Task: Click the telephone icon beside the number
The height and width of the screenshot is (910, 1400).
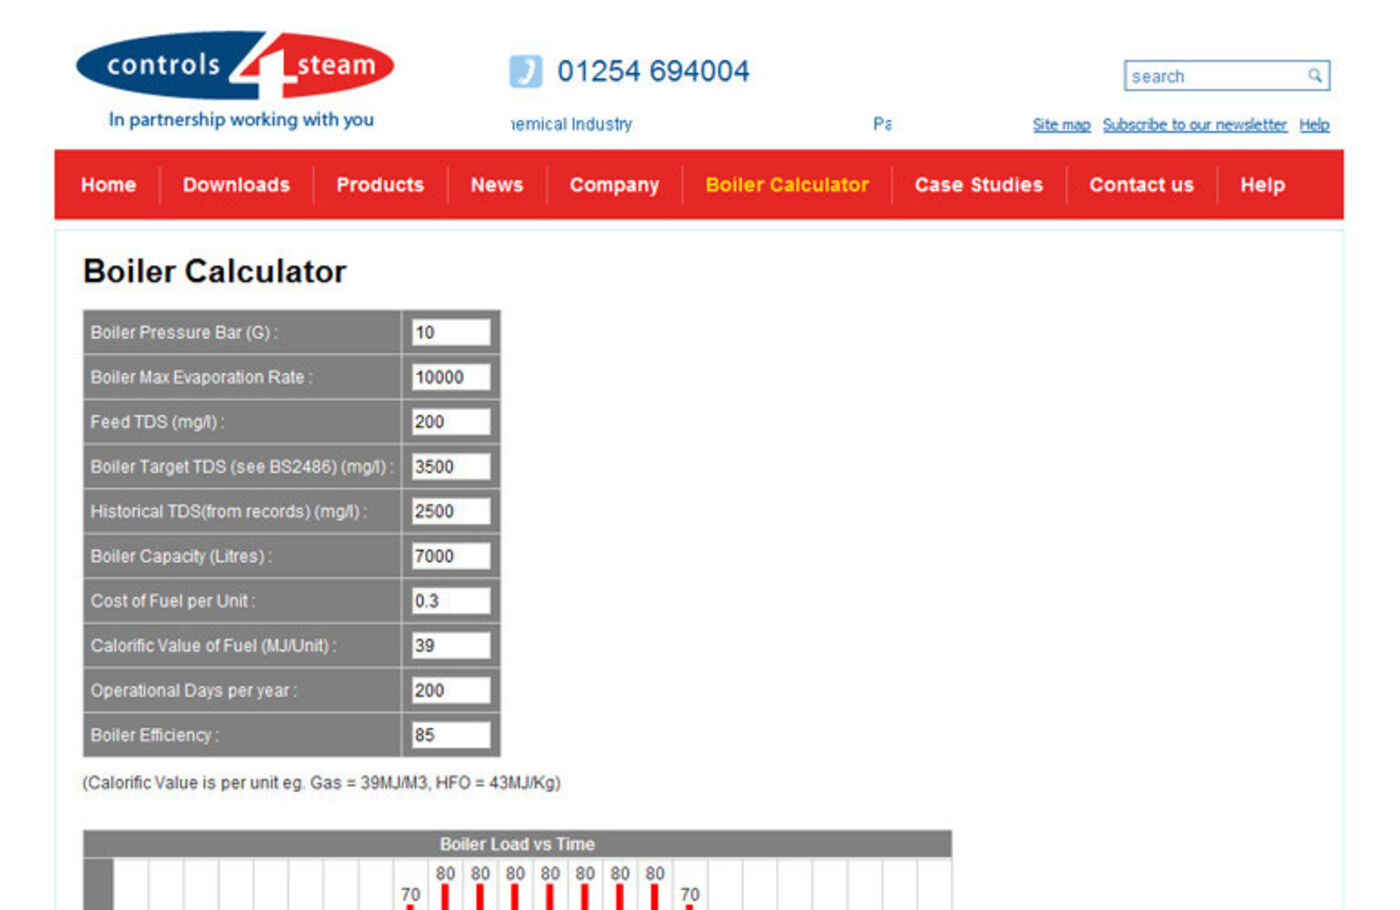Action: [525, 72]
